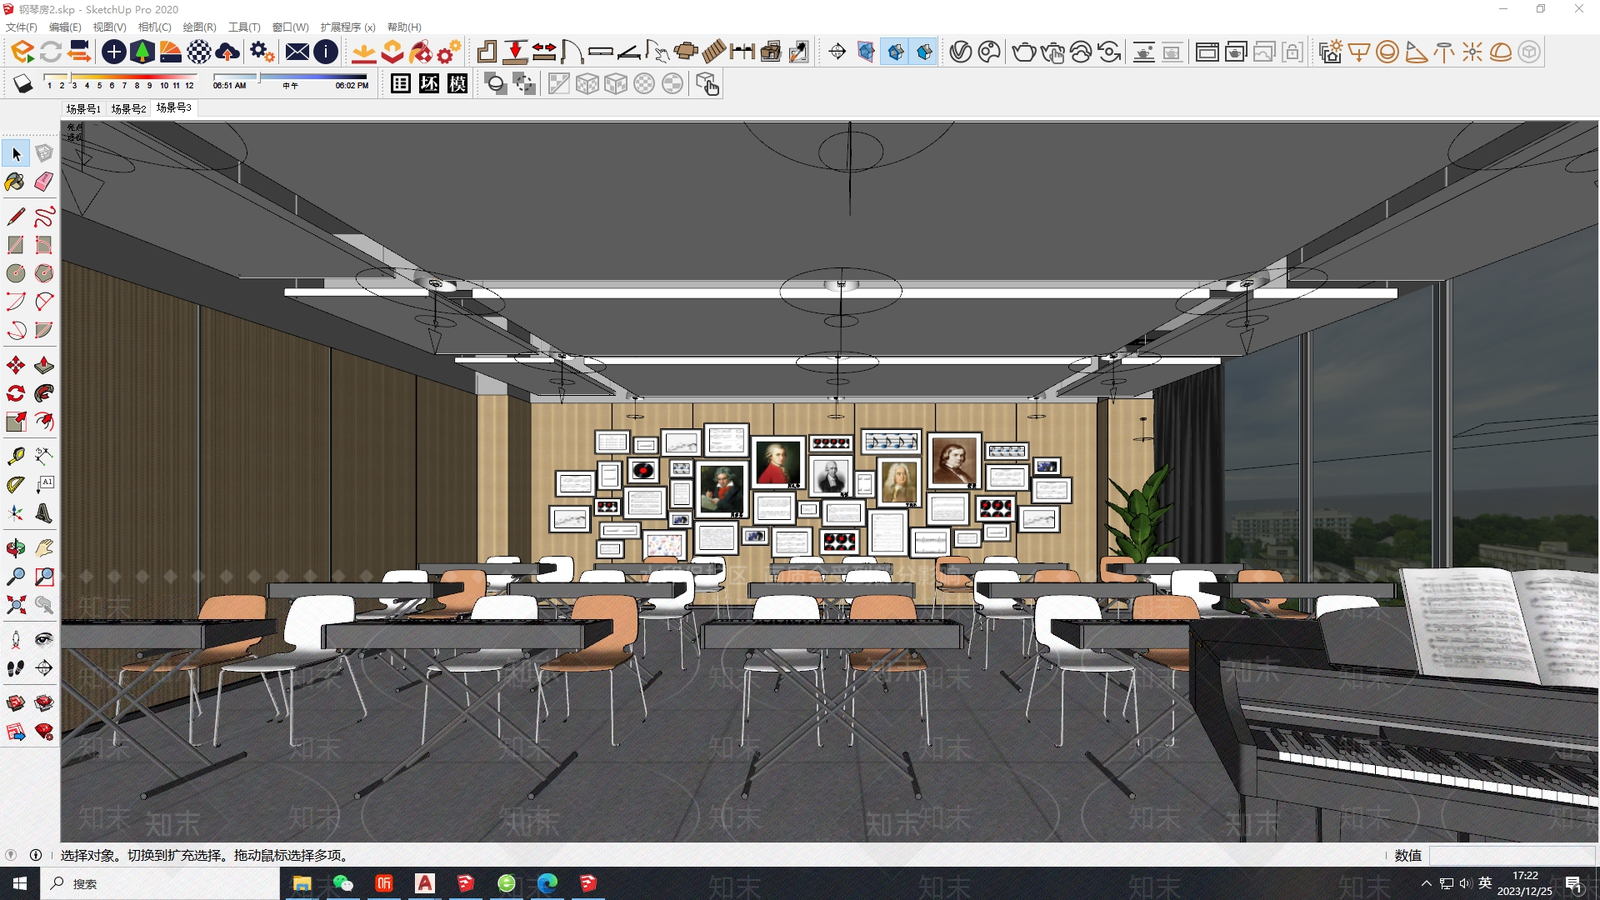Viewport: 1600px width, 900px height.
Task: Click the Zoom Extents tool
Action: [x=16, y=604]
